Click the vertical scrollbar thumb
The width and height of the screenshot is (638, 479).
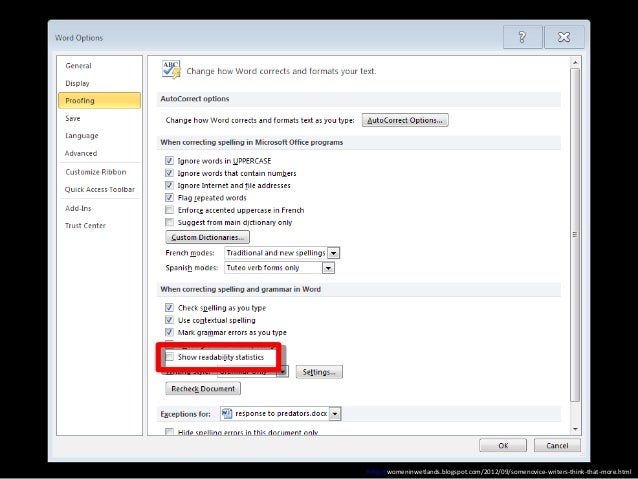pyautogui.click(x=575, y=235)
